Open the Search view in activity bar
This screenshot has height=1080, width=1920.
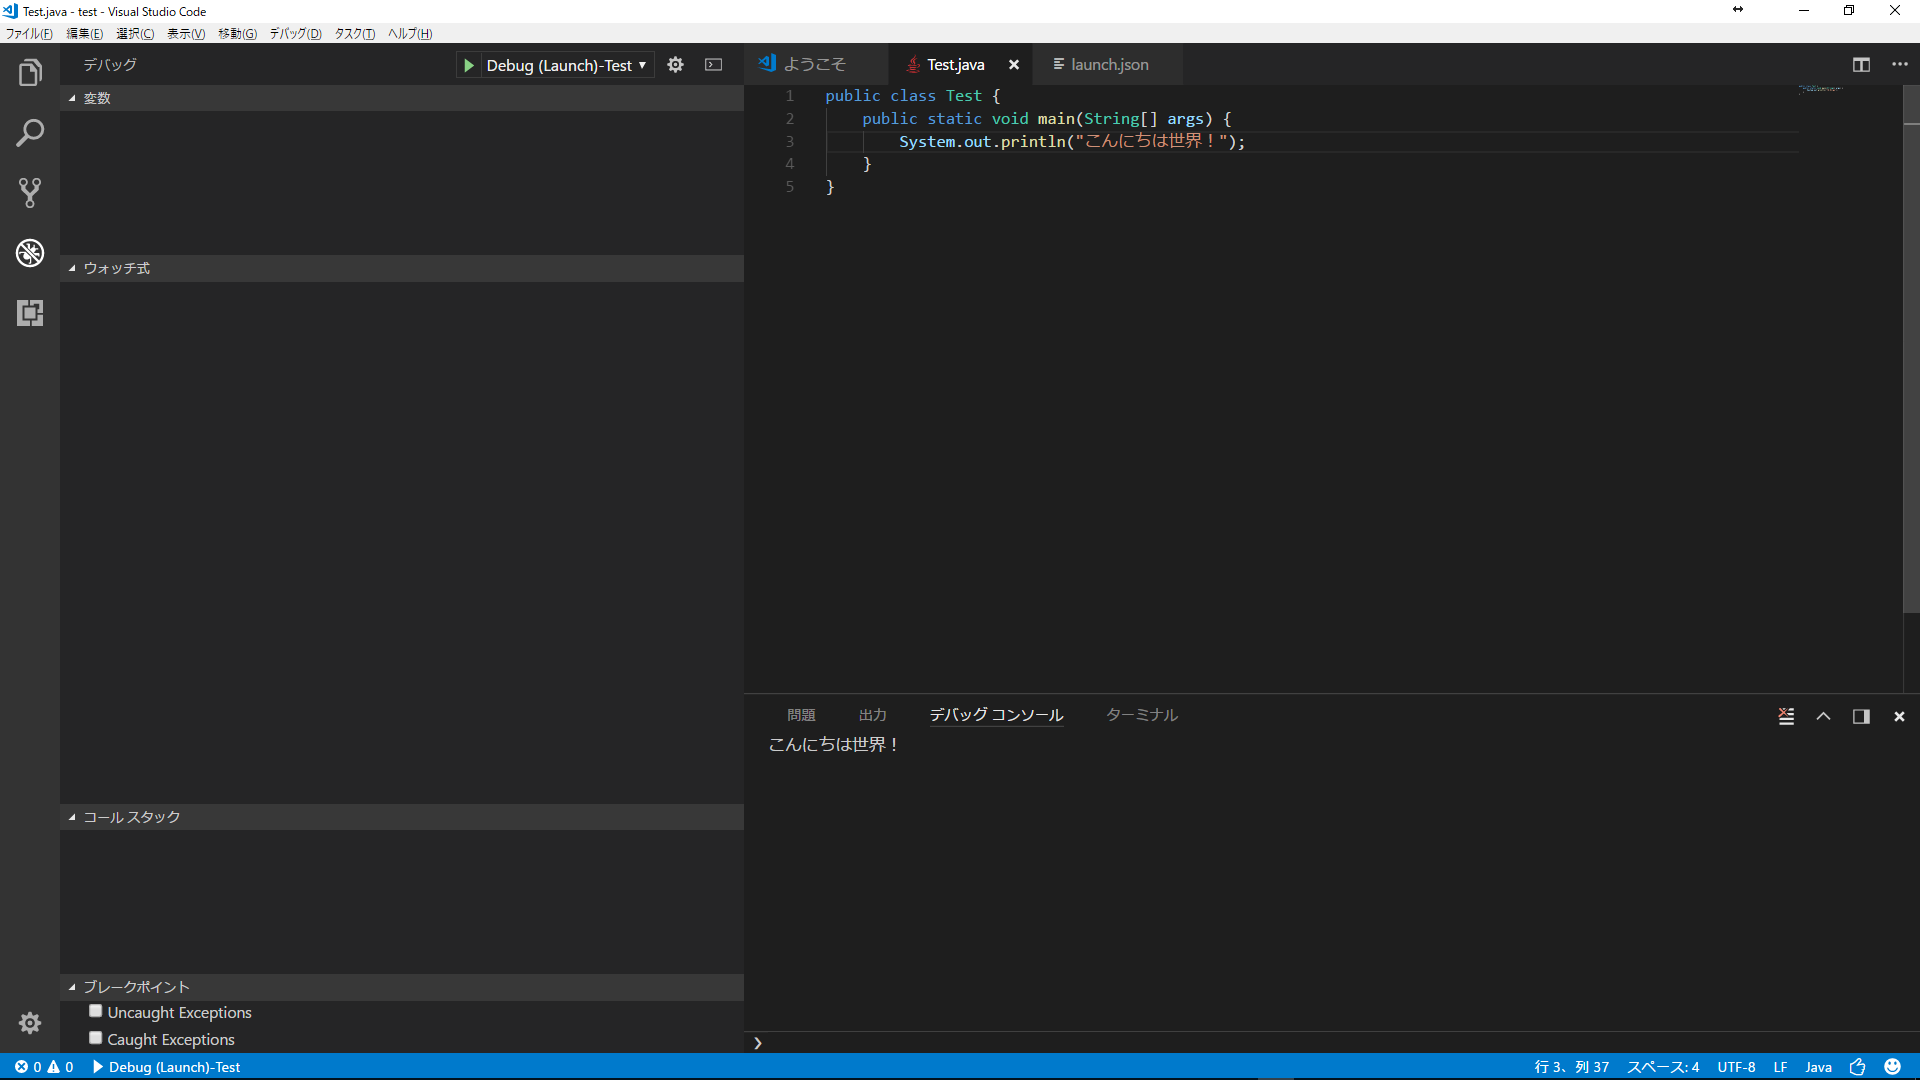pos(30,133)
